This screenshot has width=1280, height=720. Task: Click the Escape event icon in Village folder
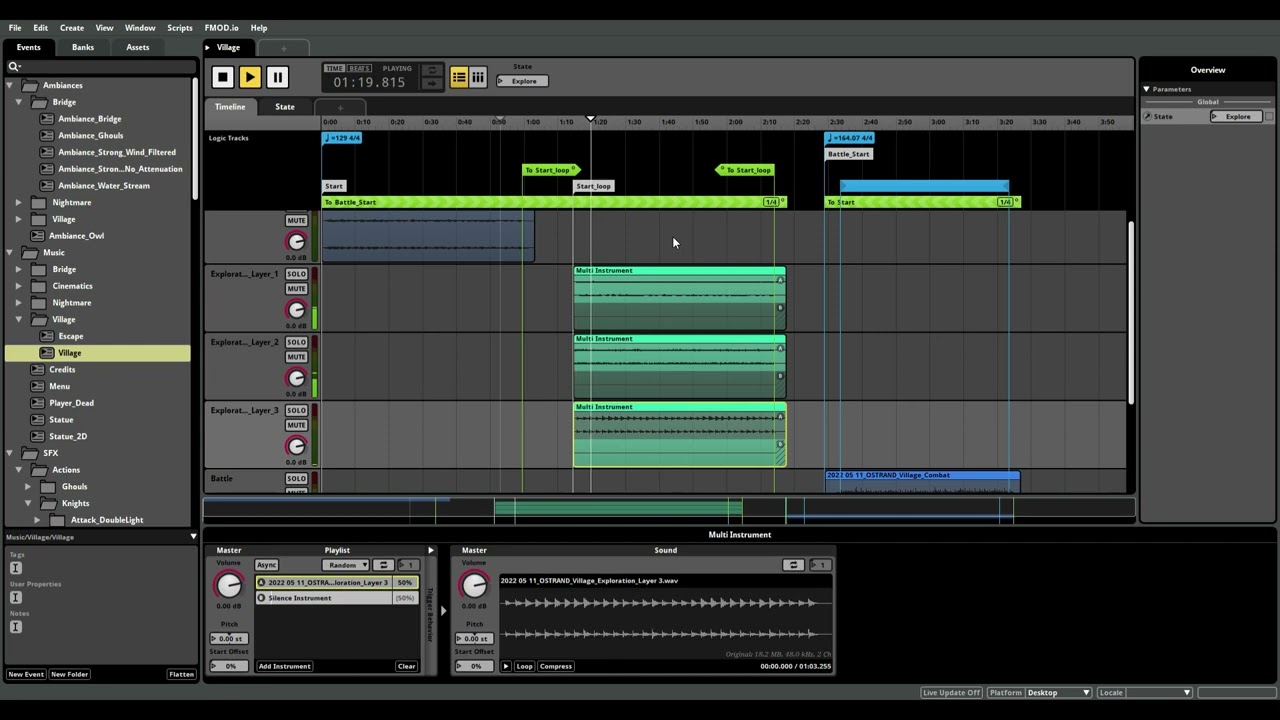point(47,336)
